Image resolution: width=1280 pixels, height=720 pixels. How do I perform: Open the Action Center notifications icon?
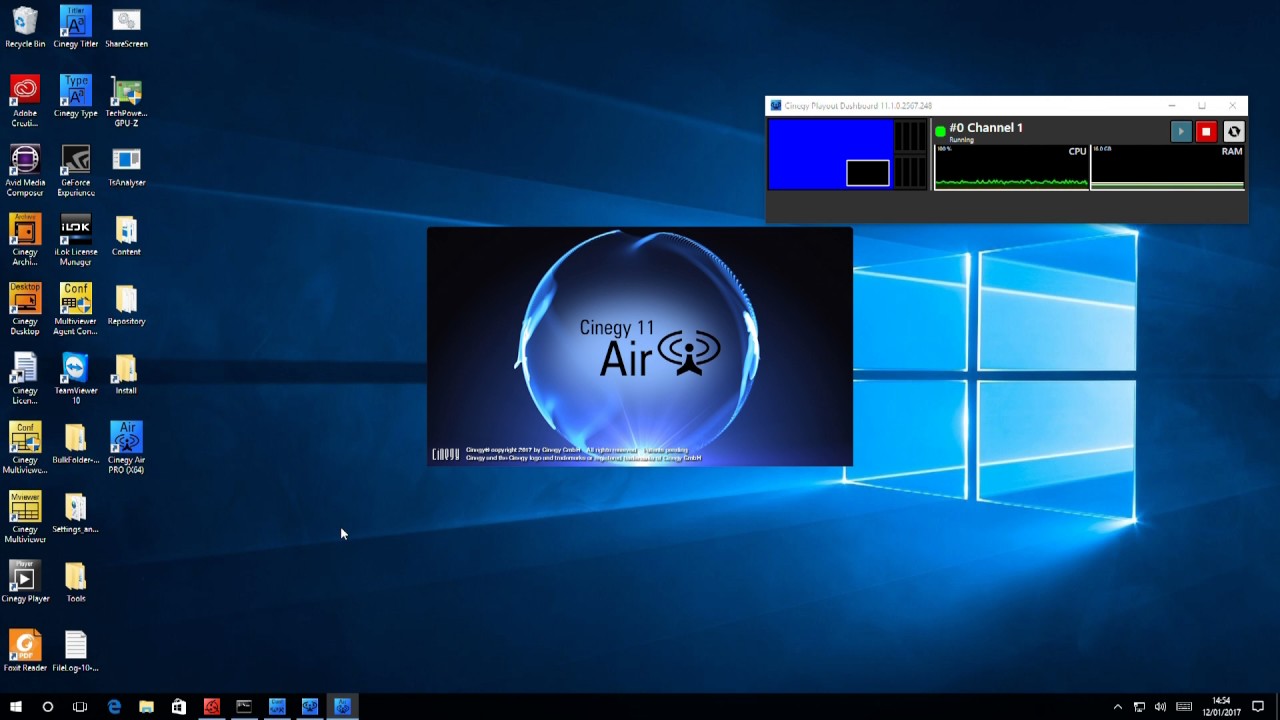point(1258,706)
